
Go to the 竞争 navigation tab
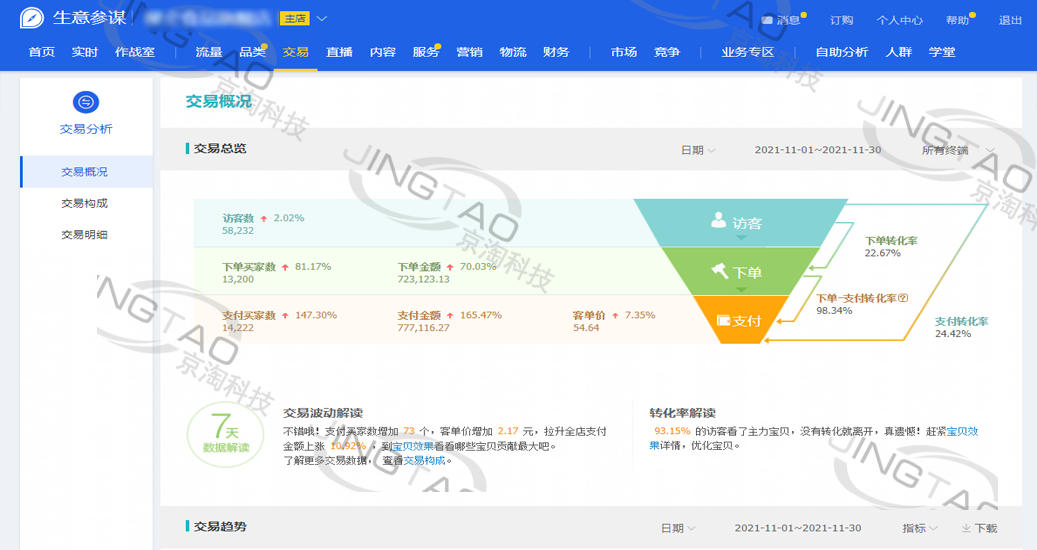[x=667, y=52]
